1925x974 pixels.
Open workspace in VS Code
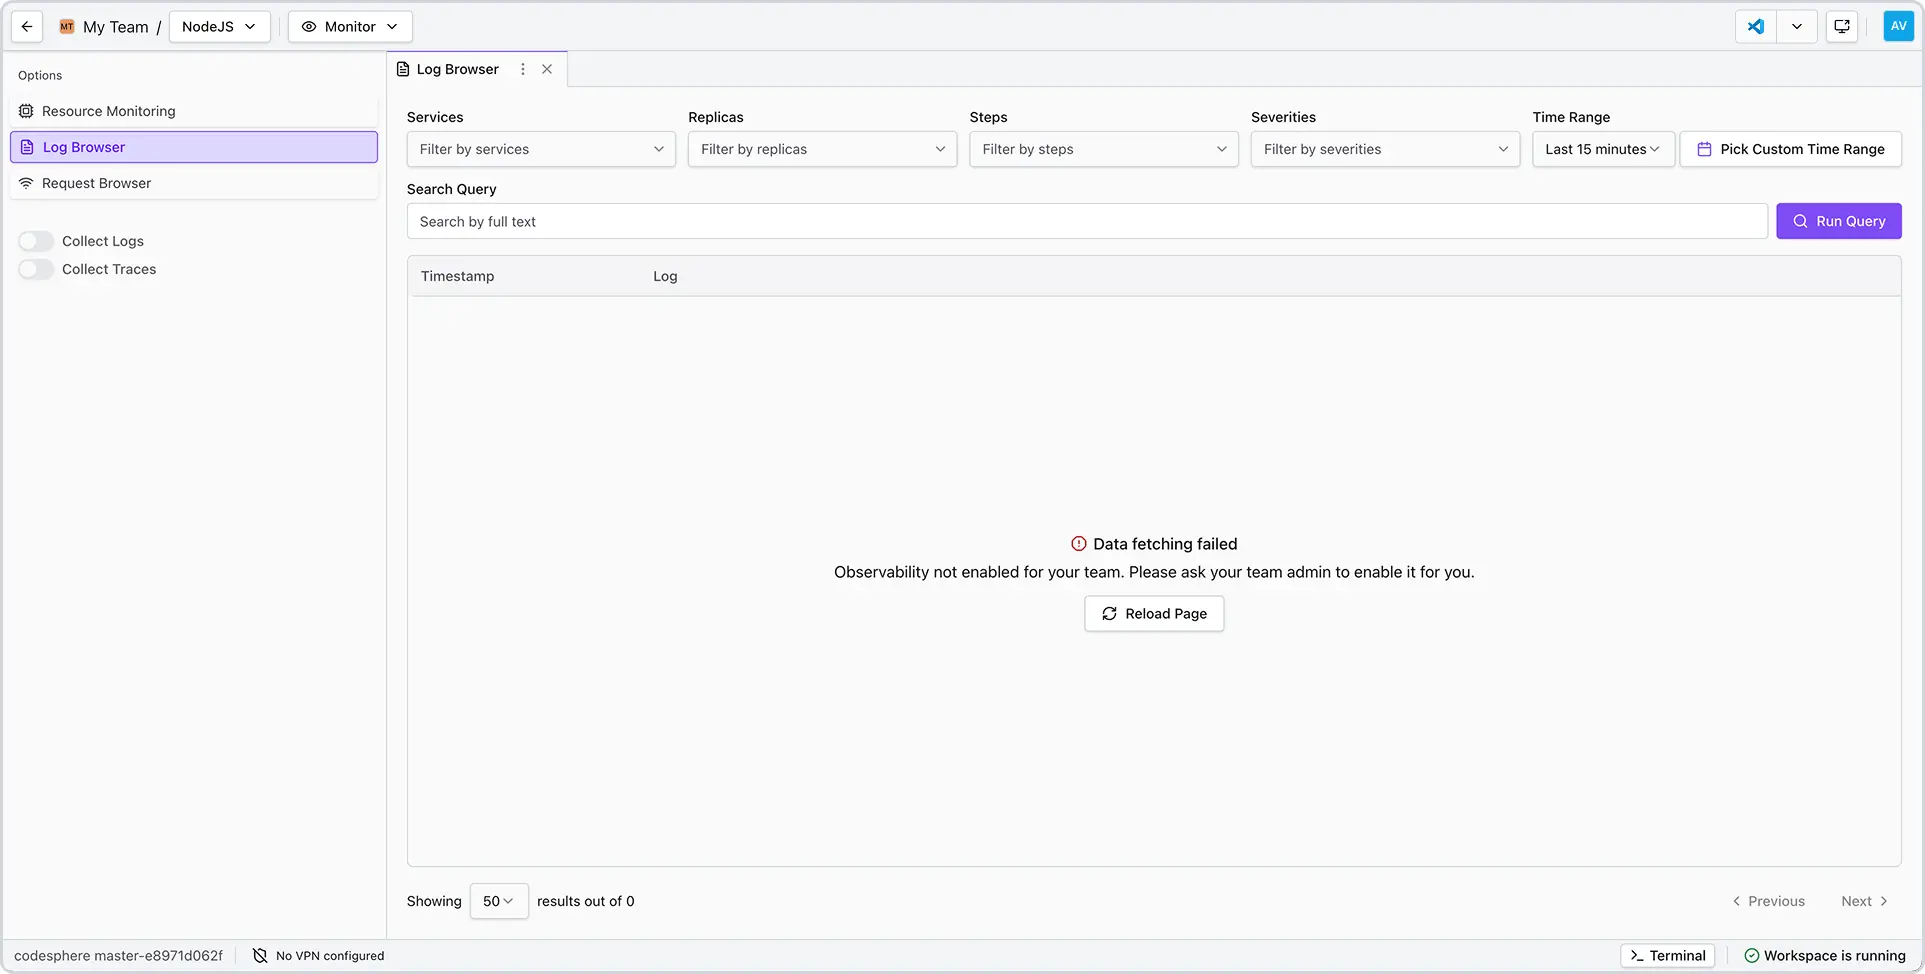pos(1754,26)
